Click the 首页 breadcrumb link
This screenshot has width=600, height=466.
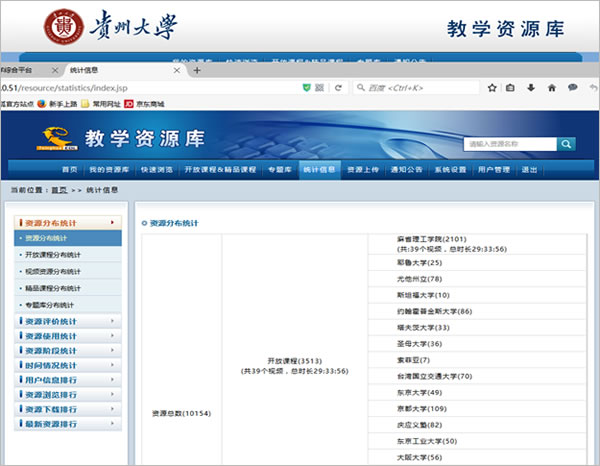[x=59, y=189]
